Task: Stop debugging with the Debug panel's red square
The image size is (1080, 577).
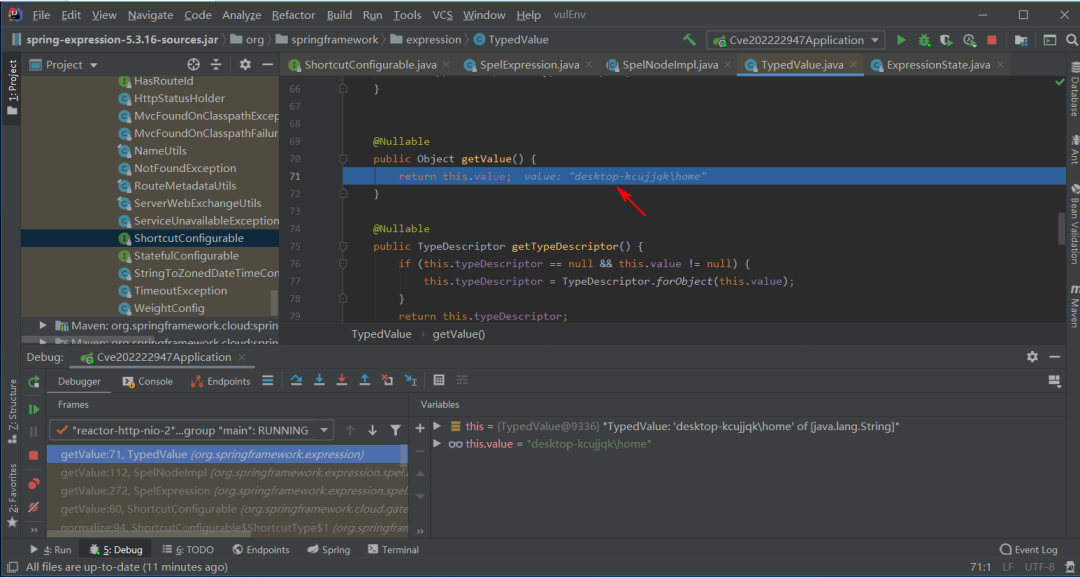Action: pyautogui.click(x=33, y=455)
